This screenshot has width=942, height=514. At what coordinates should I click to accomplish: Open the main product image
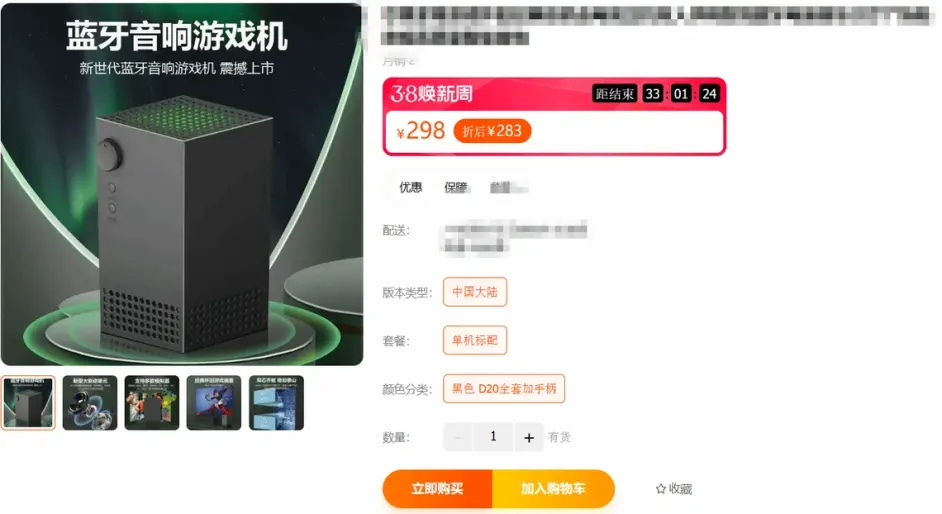point(182,184)
